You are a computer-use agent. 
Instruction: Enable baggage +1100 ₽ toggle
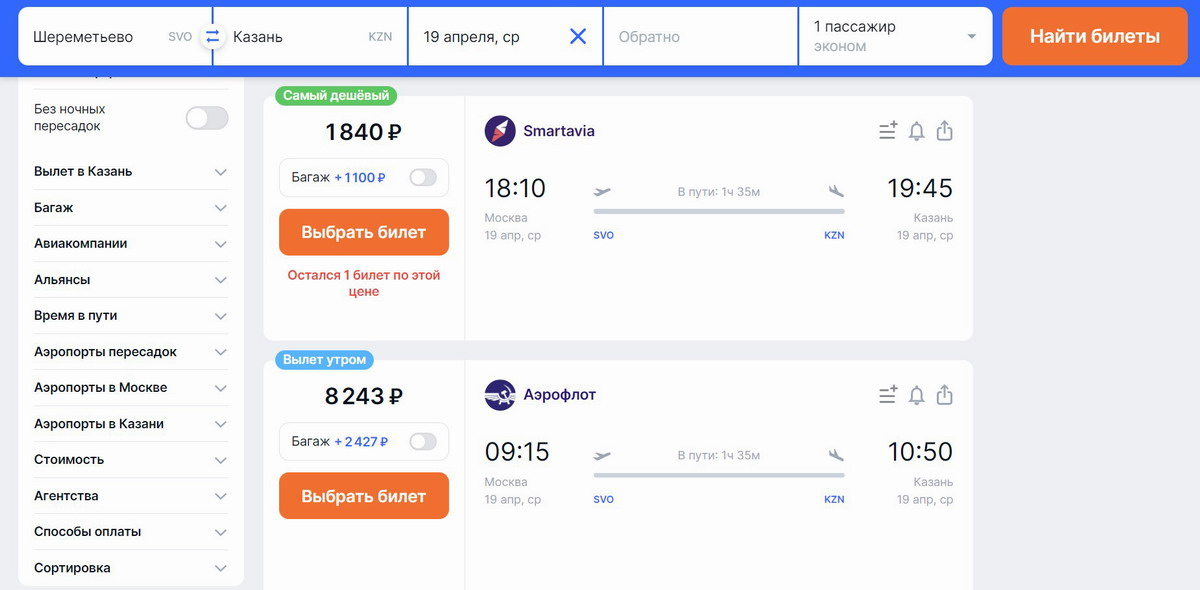(423, 177)
